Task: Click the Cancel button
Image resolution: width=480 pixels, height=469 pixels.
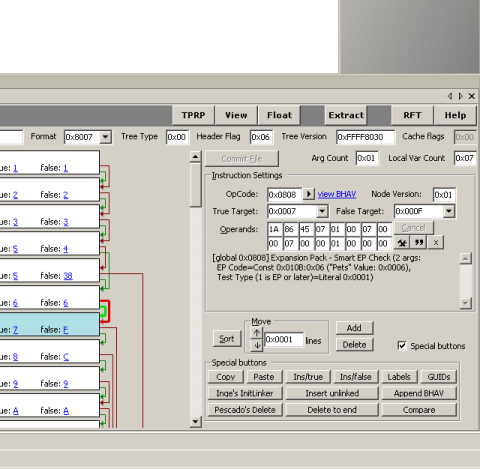Action: 413,228
